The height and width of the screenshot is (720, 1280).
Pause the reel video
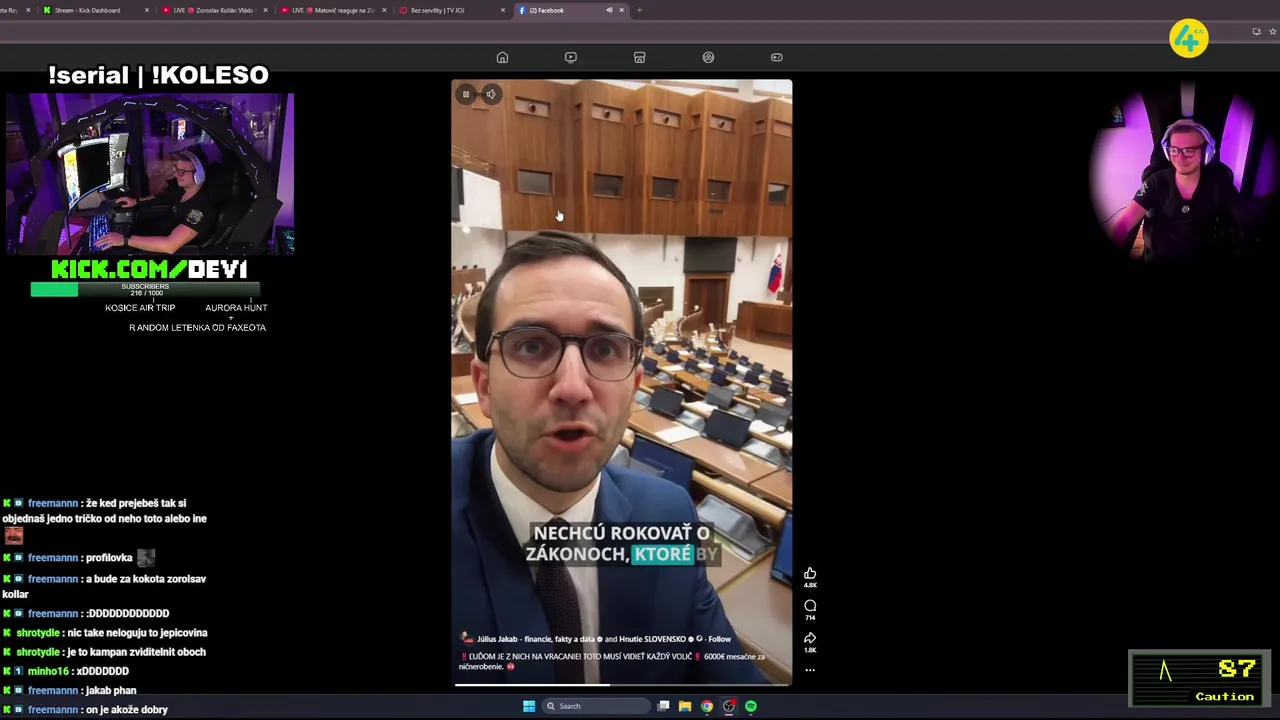click(x=465, y=94)
